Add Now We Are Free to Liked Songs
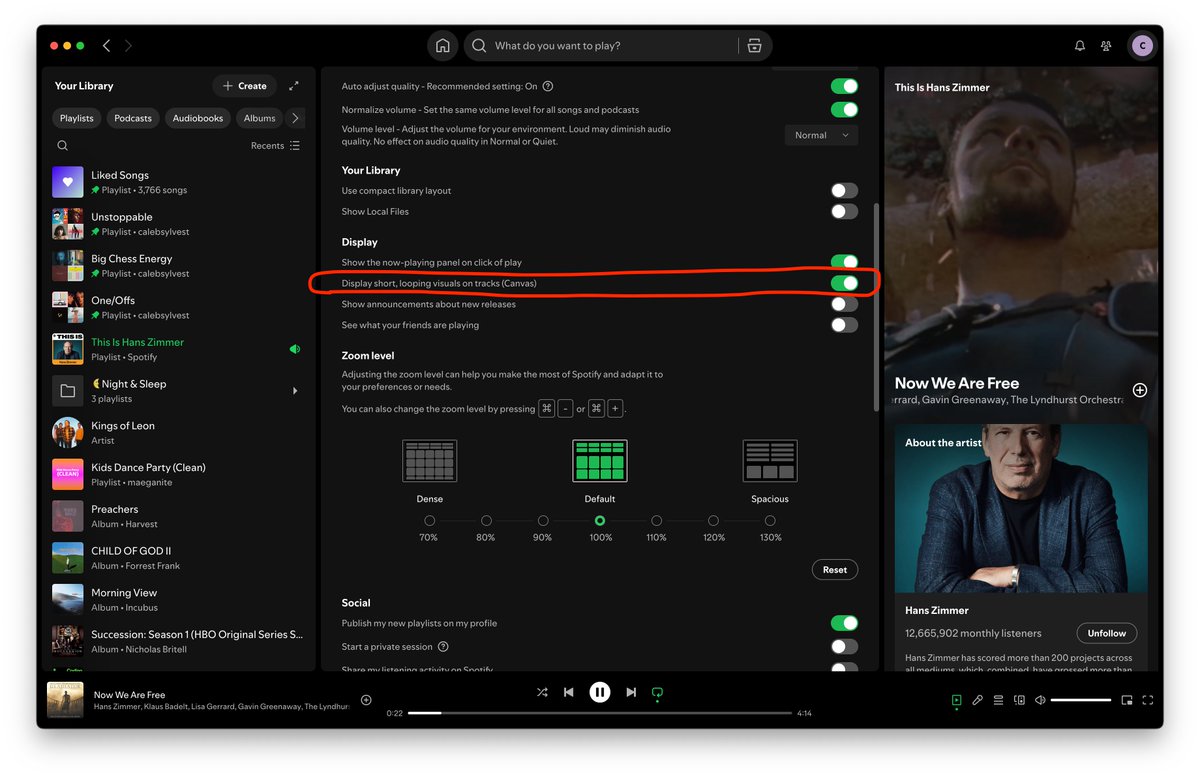 pyautogui.click(x=1140, y=390)
